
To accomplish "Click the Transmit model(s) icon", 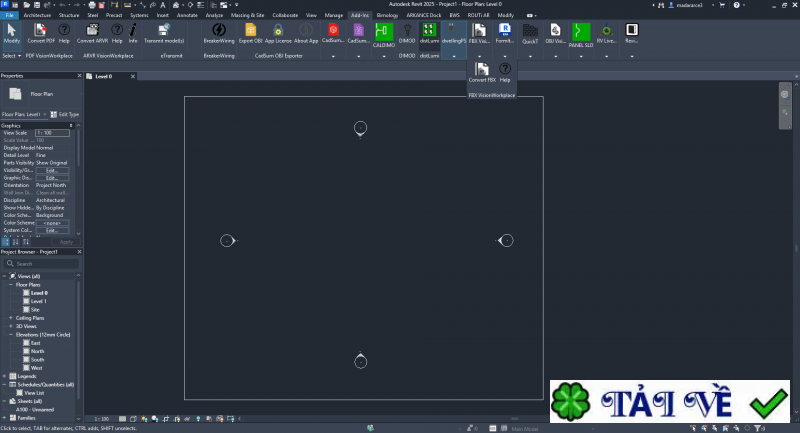I will [164, 34].
